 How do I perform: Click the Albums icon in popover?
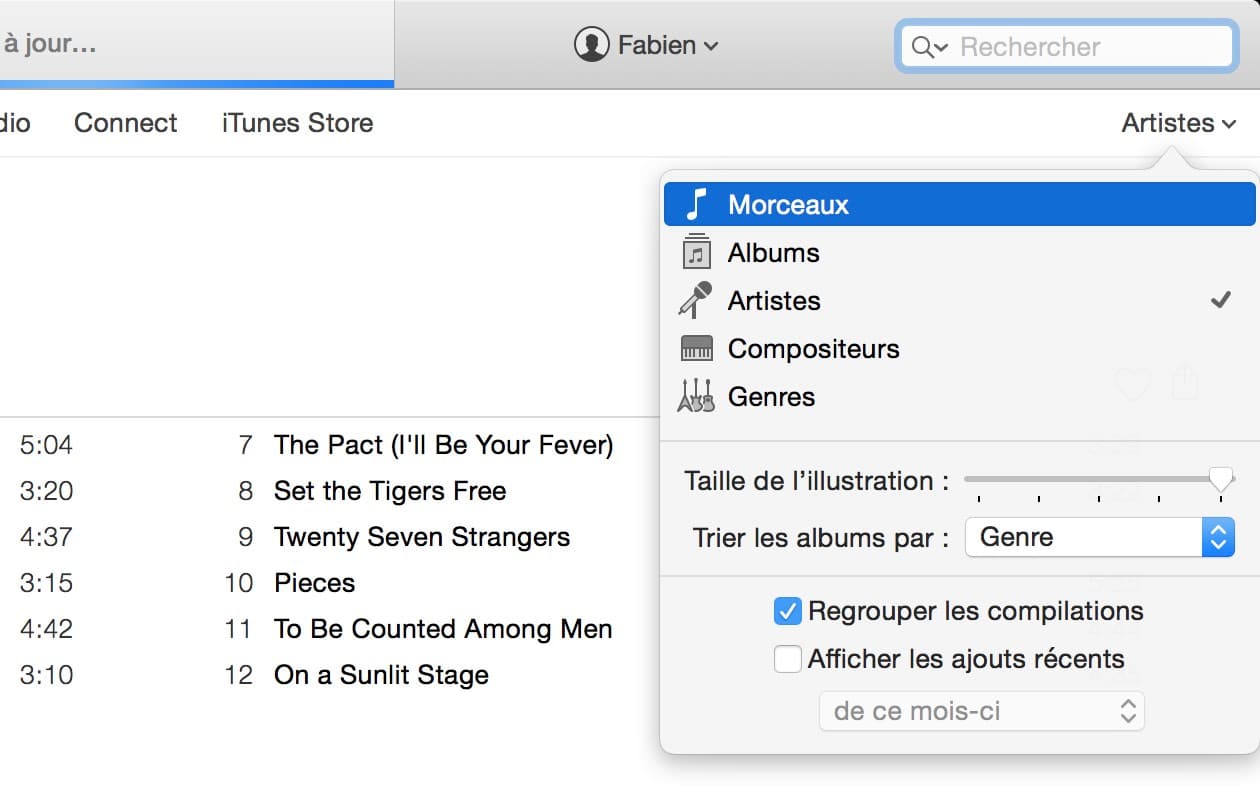tap(696, 252)
